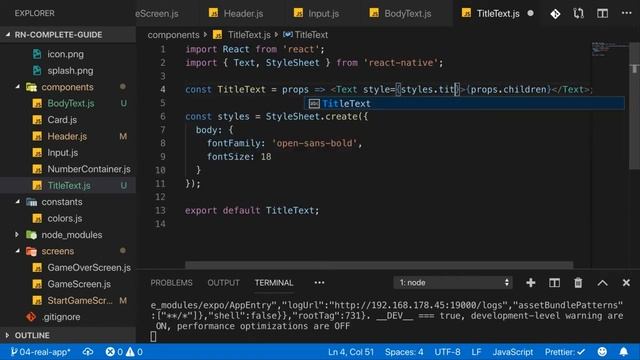Add a new terminal with plus icon
The width and height of the screenshot is (640, 360).
click(x=531, y=282)
